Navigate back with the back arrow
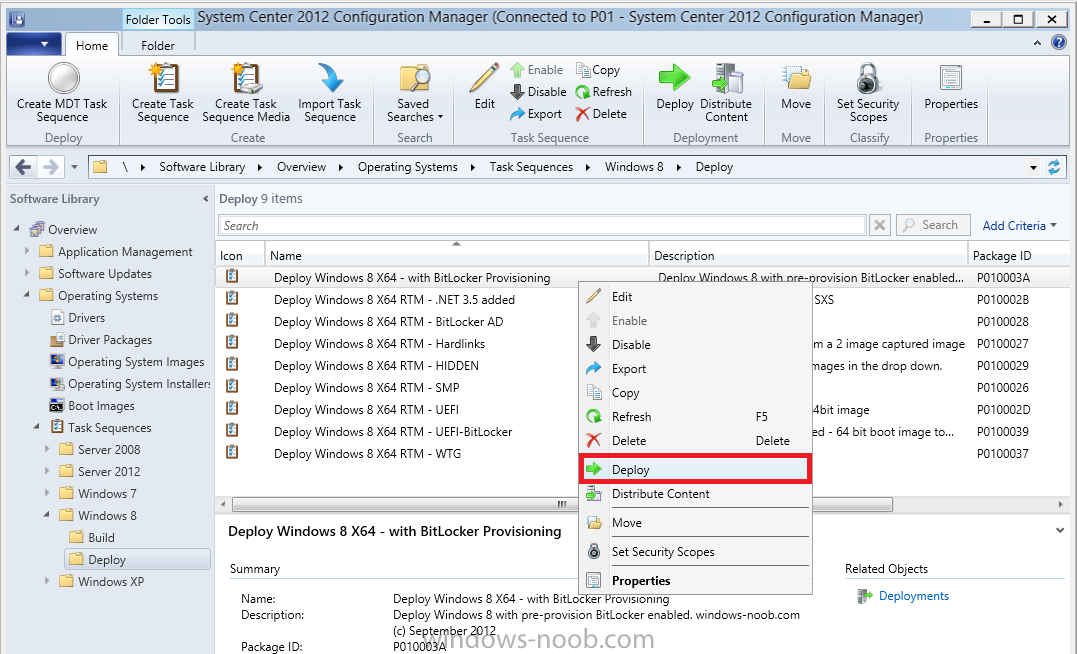Screen dimensions: 1077x654 point(23,167)
